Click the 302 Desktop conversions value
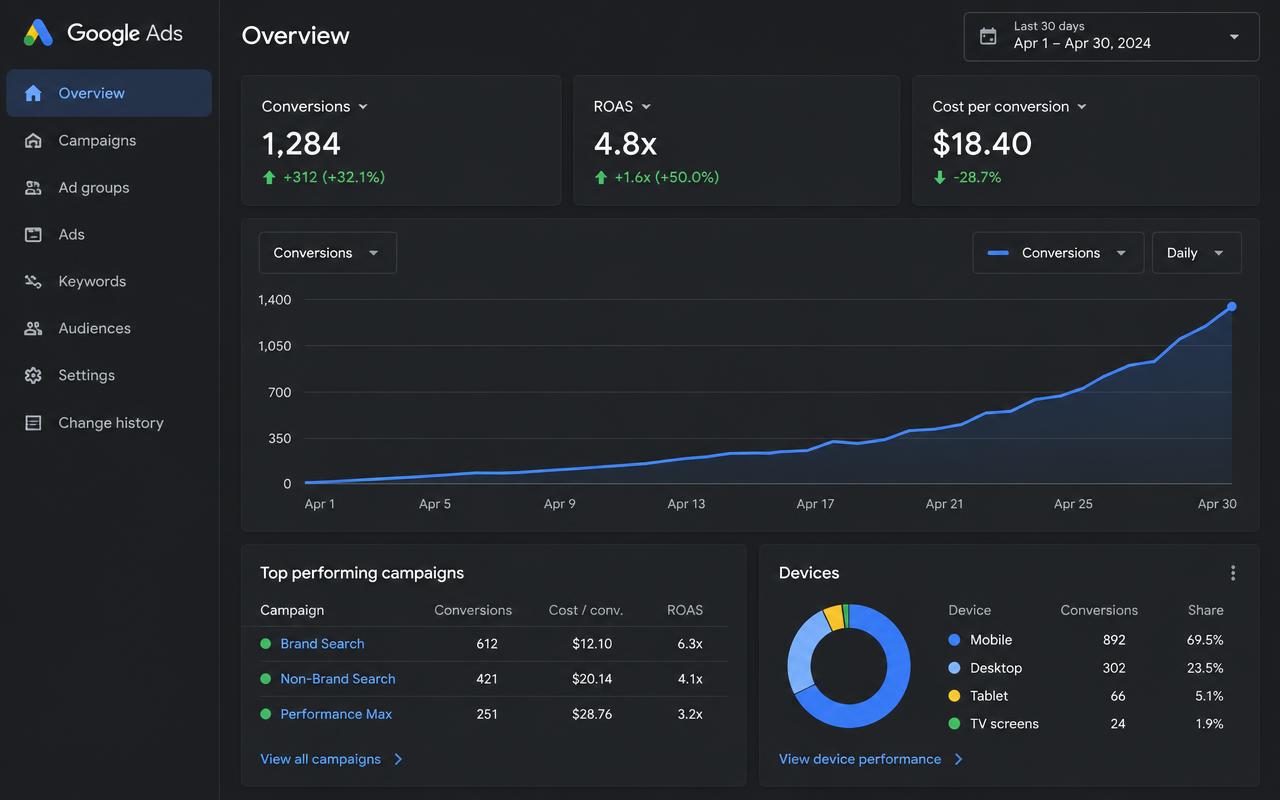This screenshot has height=800, width=1280. (x=1114, y=668)
